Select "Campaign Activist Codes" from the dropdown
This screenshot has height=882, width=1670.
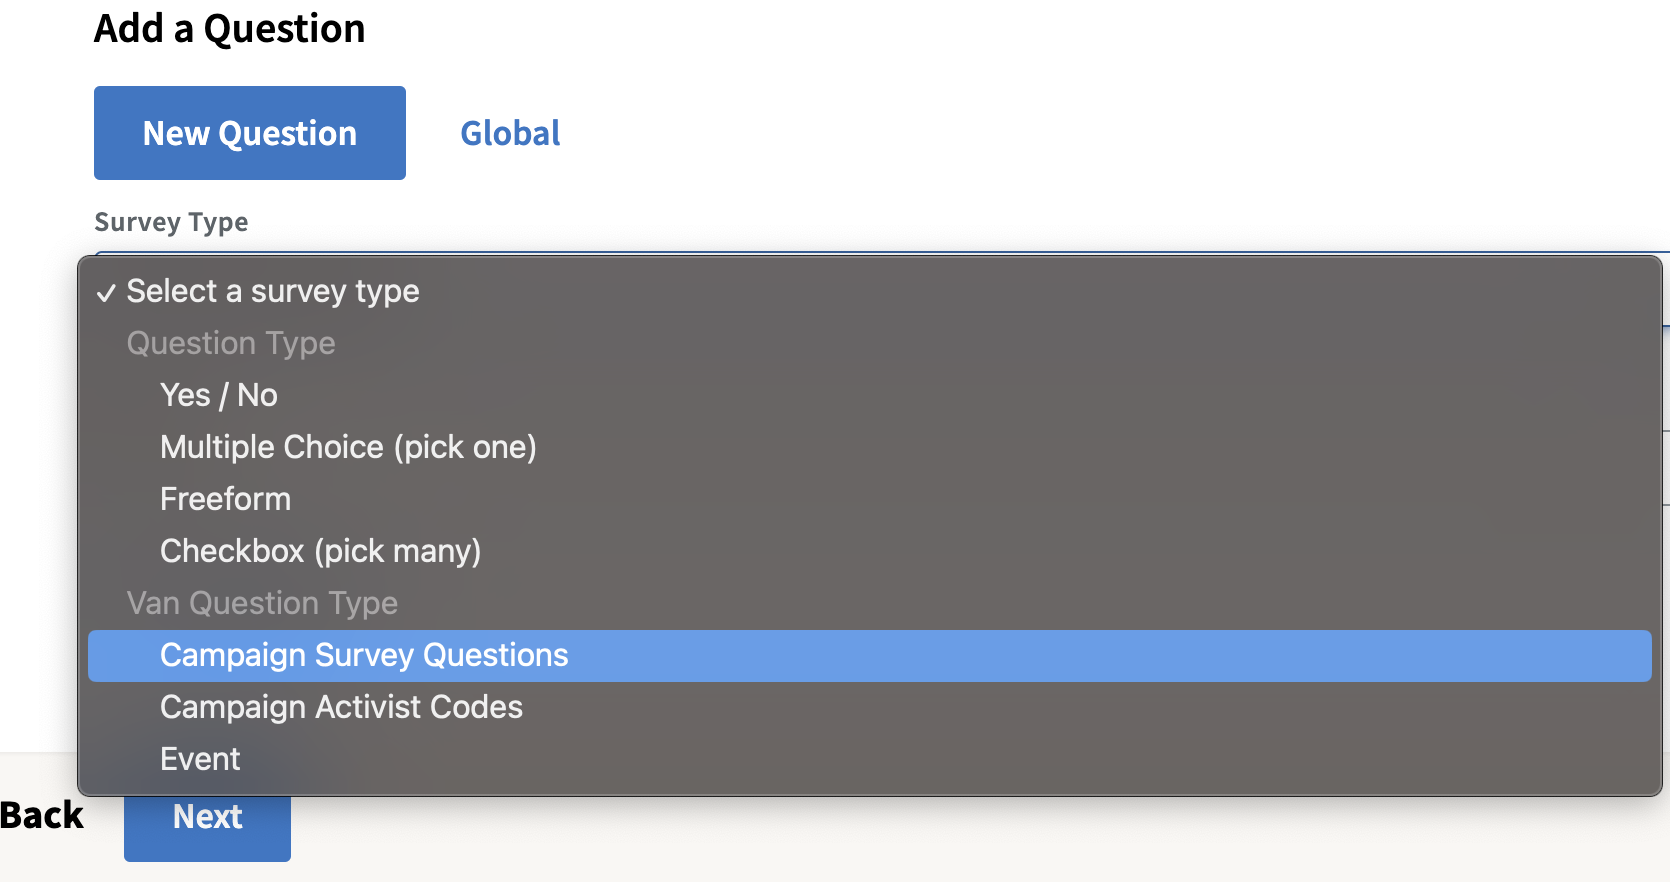(x=341, y=707)
